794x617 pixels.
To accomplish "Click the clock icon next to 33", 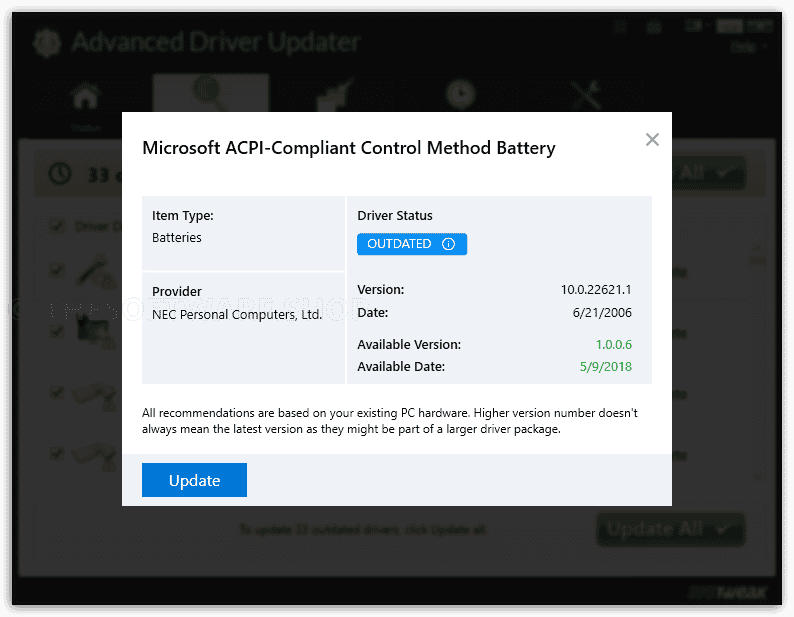I will (x=60, y=174).
